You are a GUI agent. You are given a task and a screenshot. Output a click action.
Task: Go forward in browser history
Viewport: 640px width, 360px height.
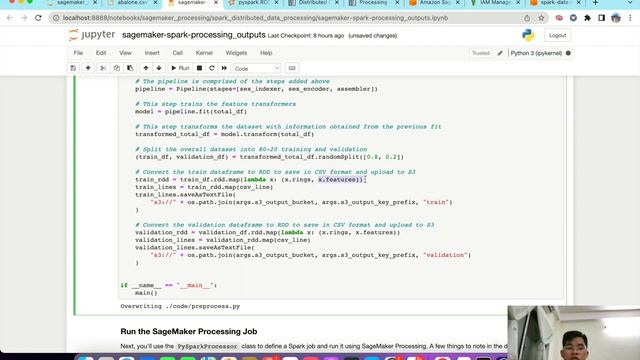coord(24,18)
